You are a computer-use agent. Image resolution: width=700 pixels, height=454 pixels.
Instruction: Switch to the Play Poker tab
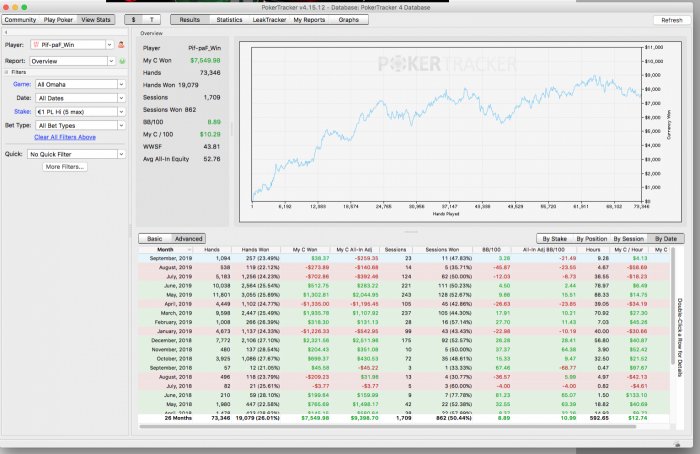(58, 20)
